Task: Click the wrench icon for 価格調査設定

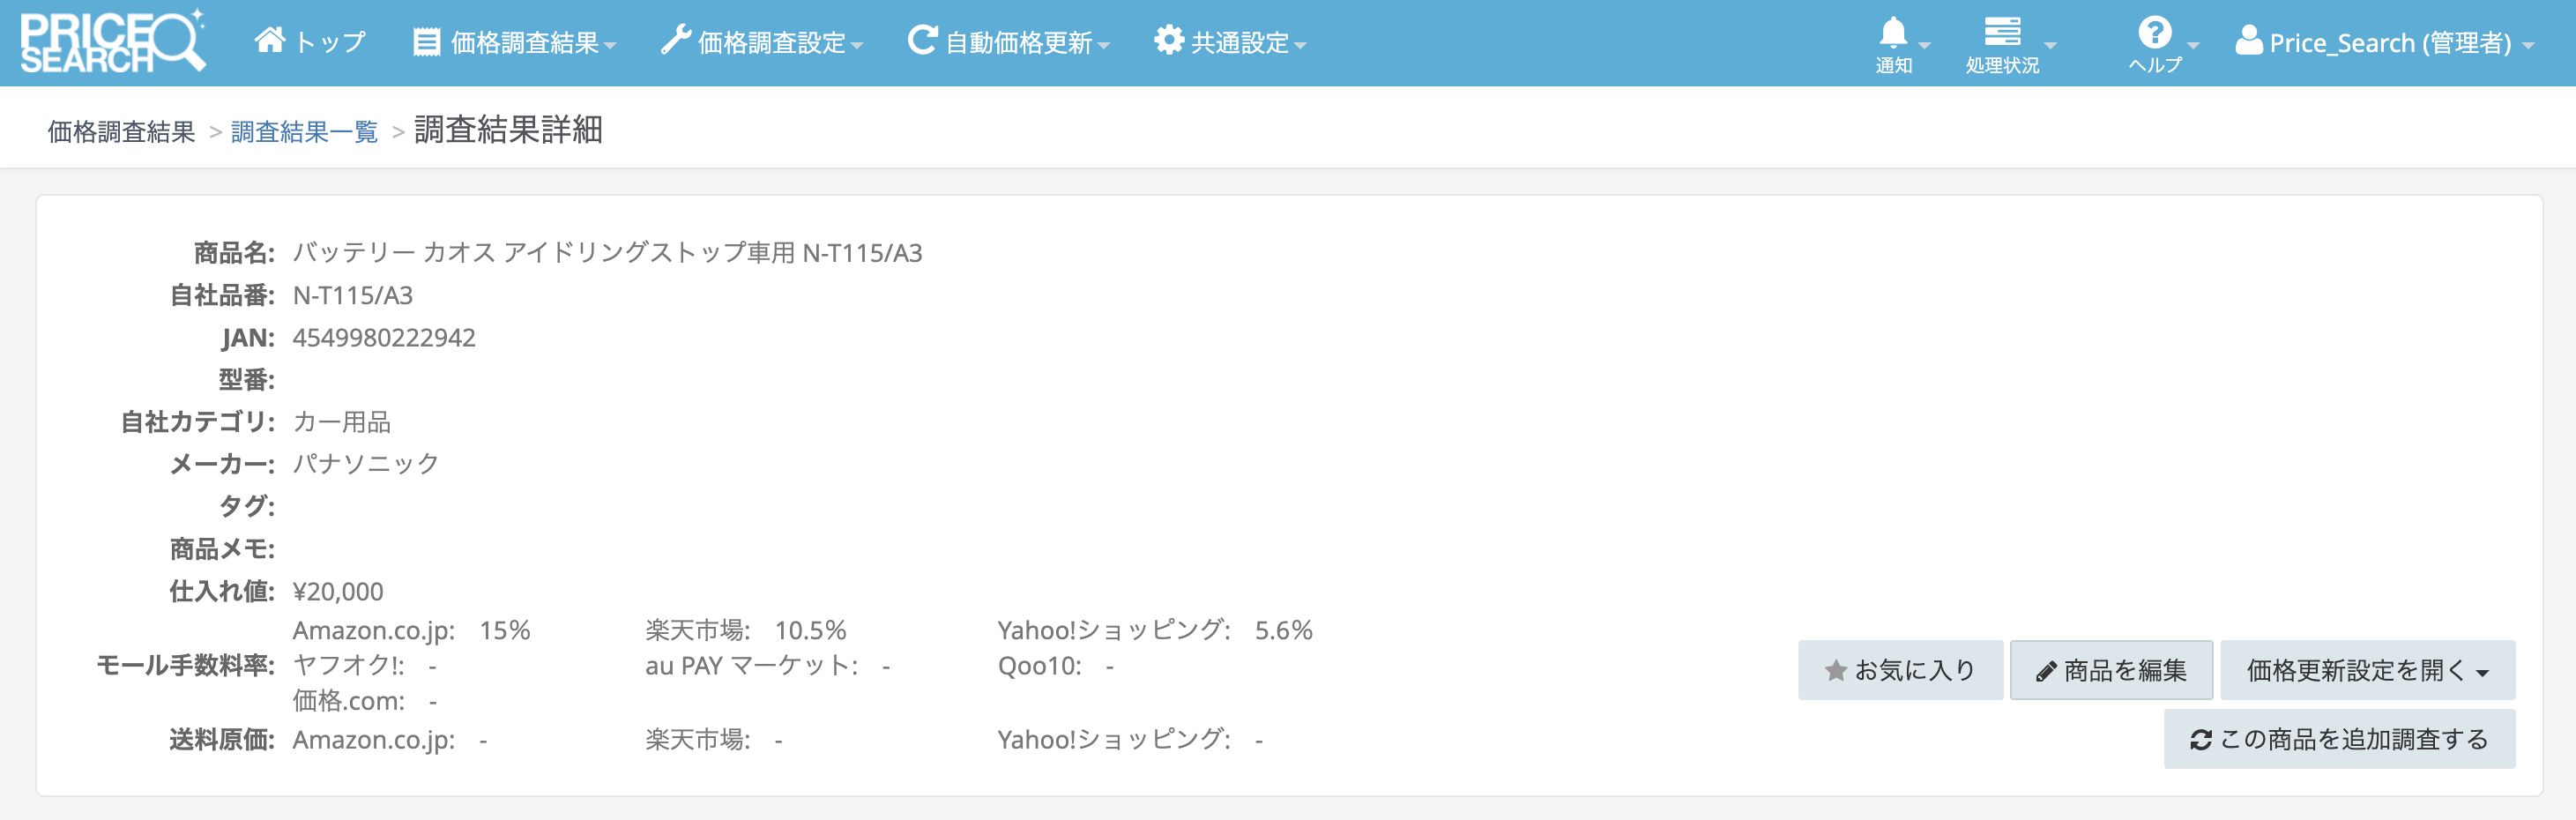Action: coord(676,41)
